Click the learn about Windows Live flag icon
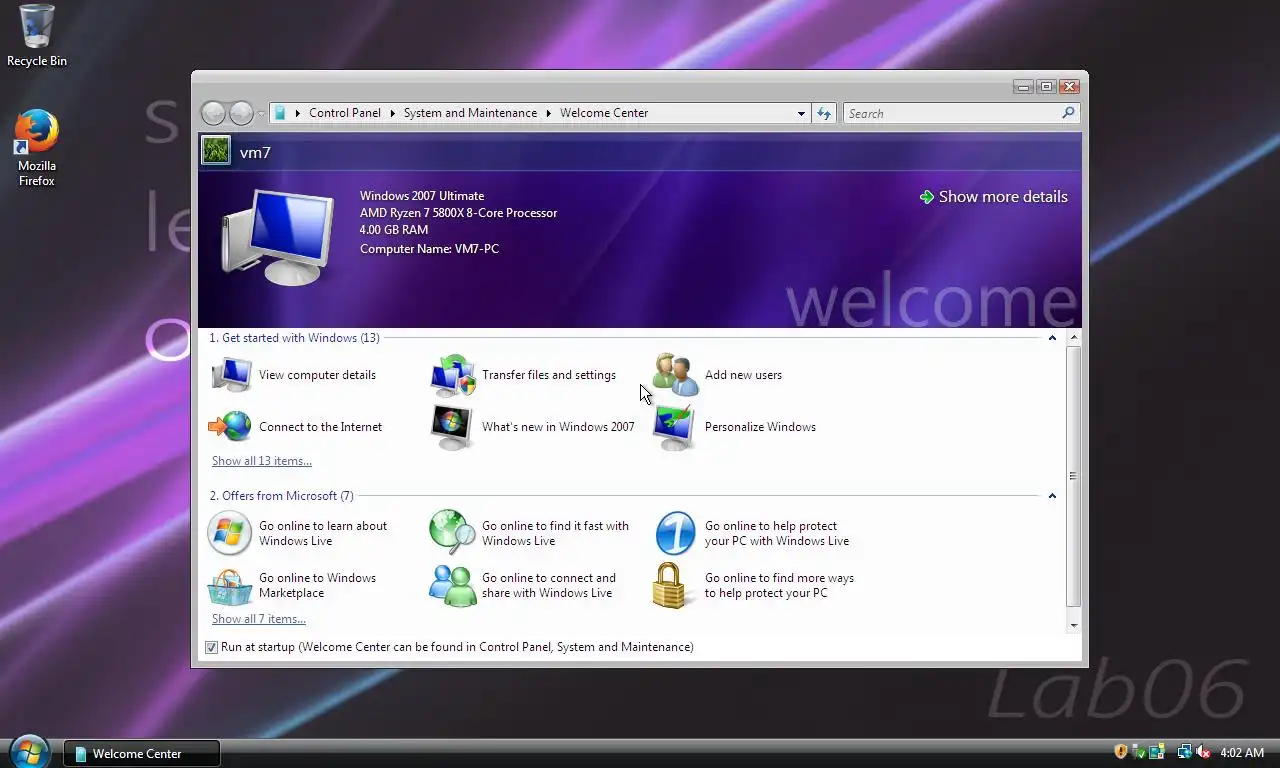The width and height of the screenshot is (1280, 768). pyautogui.click(x=229, y=533)
